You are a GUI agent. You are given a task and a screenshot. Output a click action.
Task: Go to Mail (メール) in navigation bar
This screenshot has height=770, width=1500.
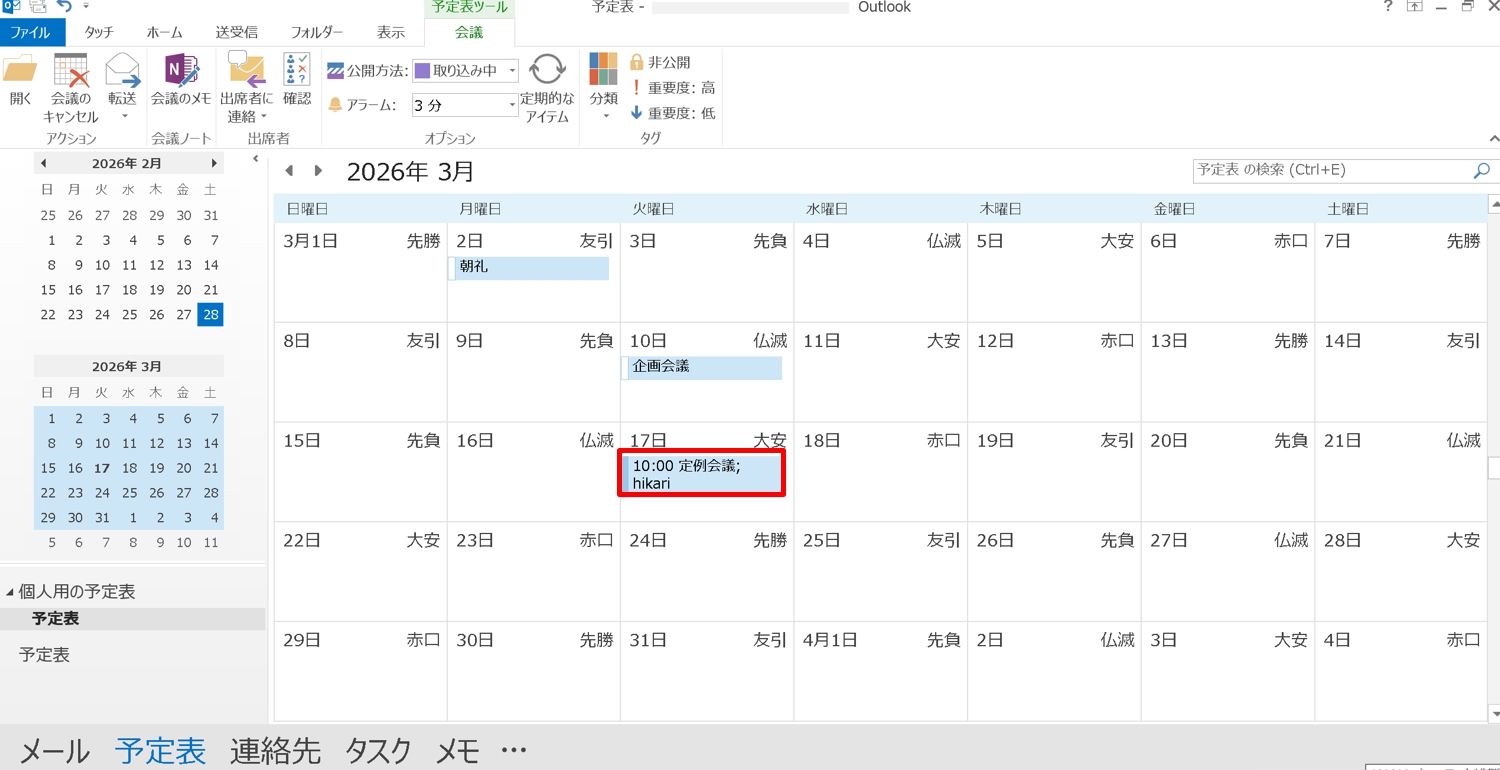click(x=55, y=750)
